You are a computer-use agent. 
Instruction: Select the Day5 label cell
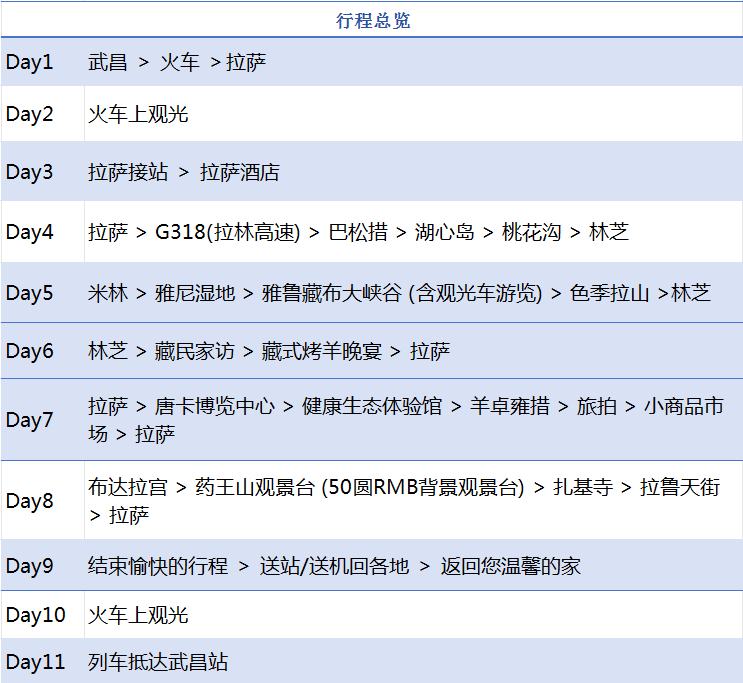point(30,293)
